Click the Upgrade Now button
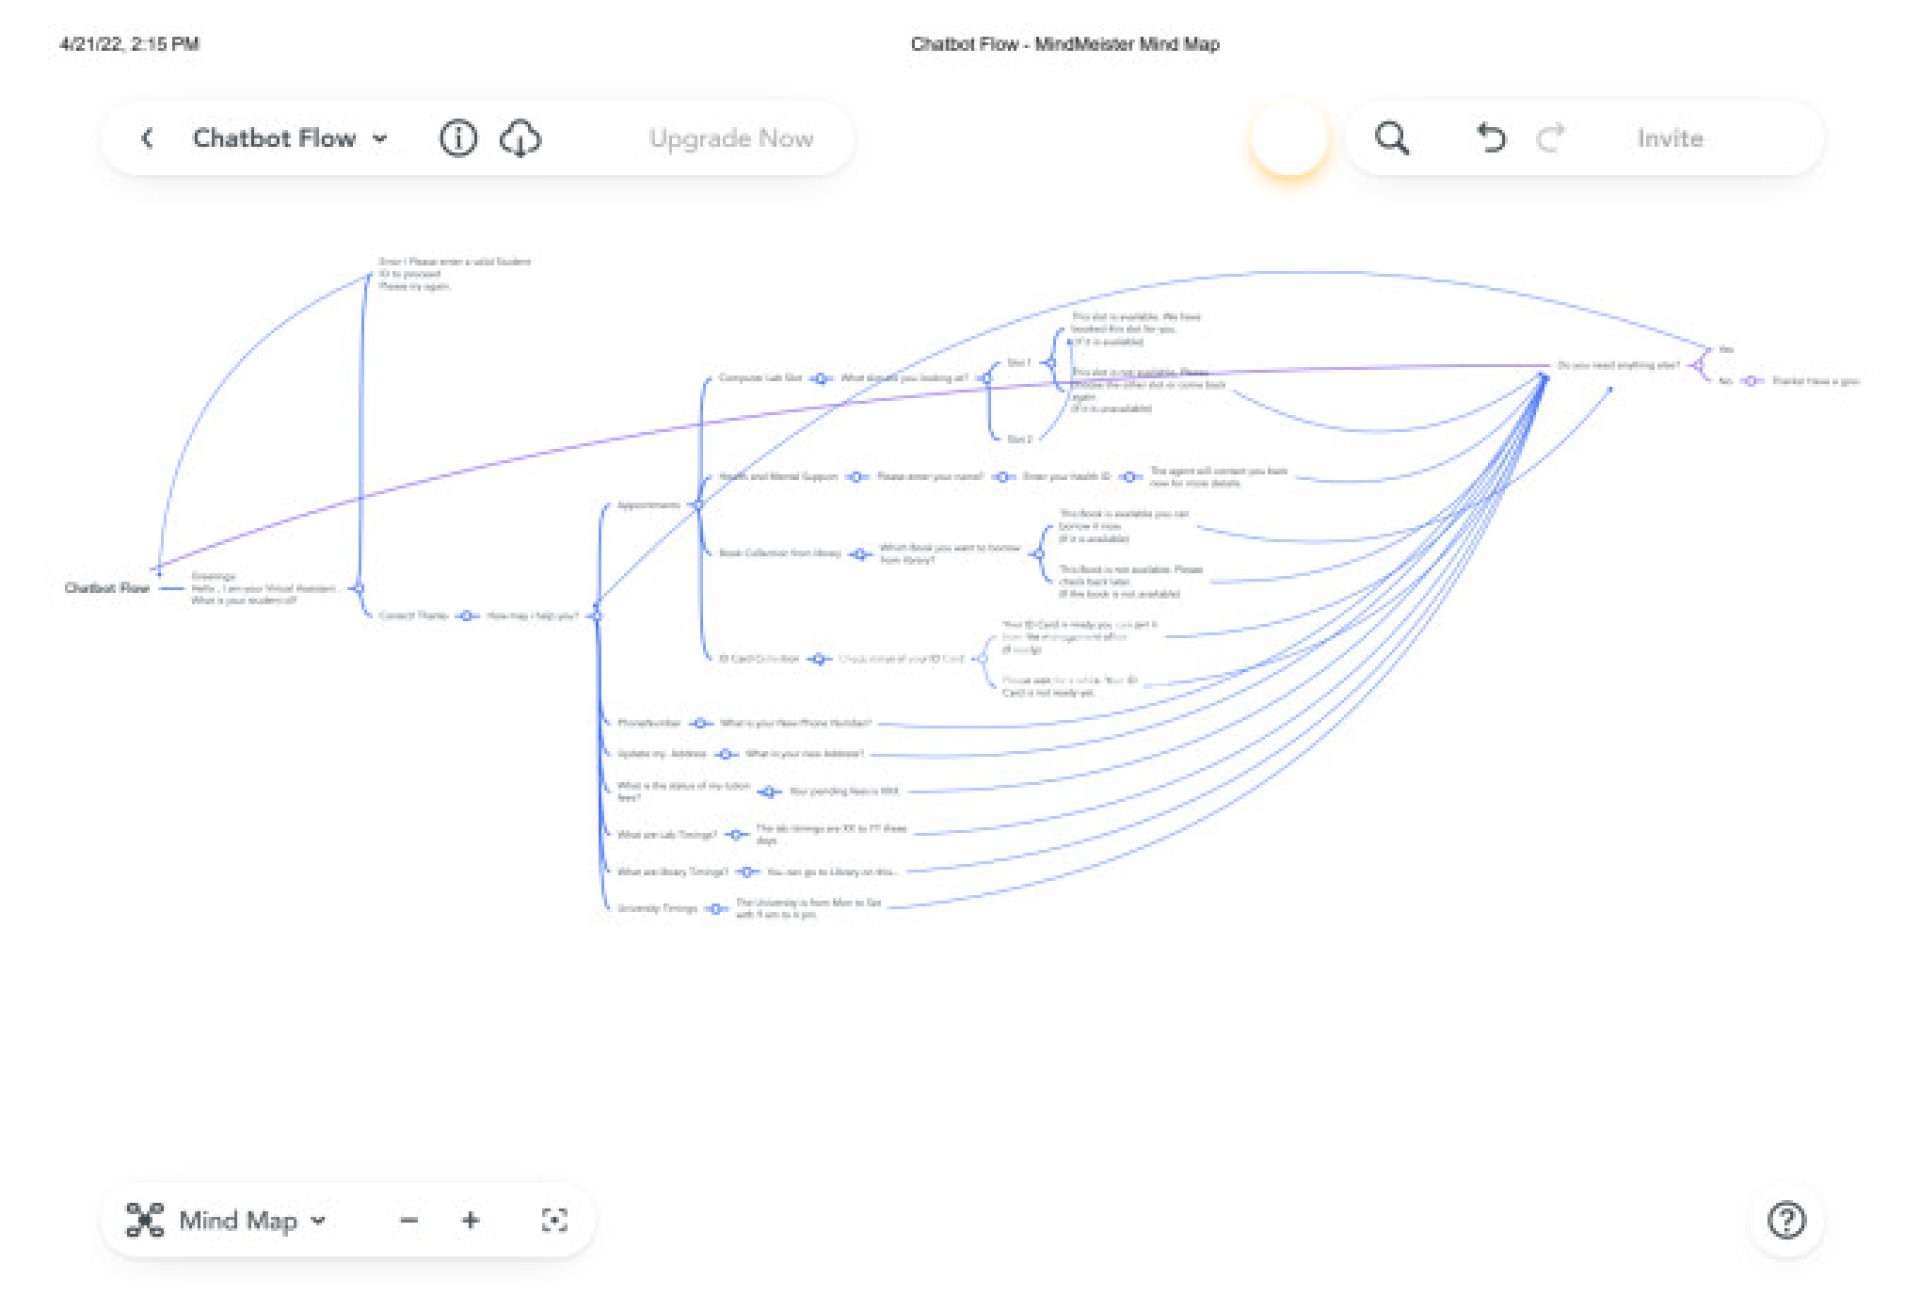The height and width of the screenshot is (1296, 1920). [731, 138]
